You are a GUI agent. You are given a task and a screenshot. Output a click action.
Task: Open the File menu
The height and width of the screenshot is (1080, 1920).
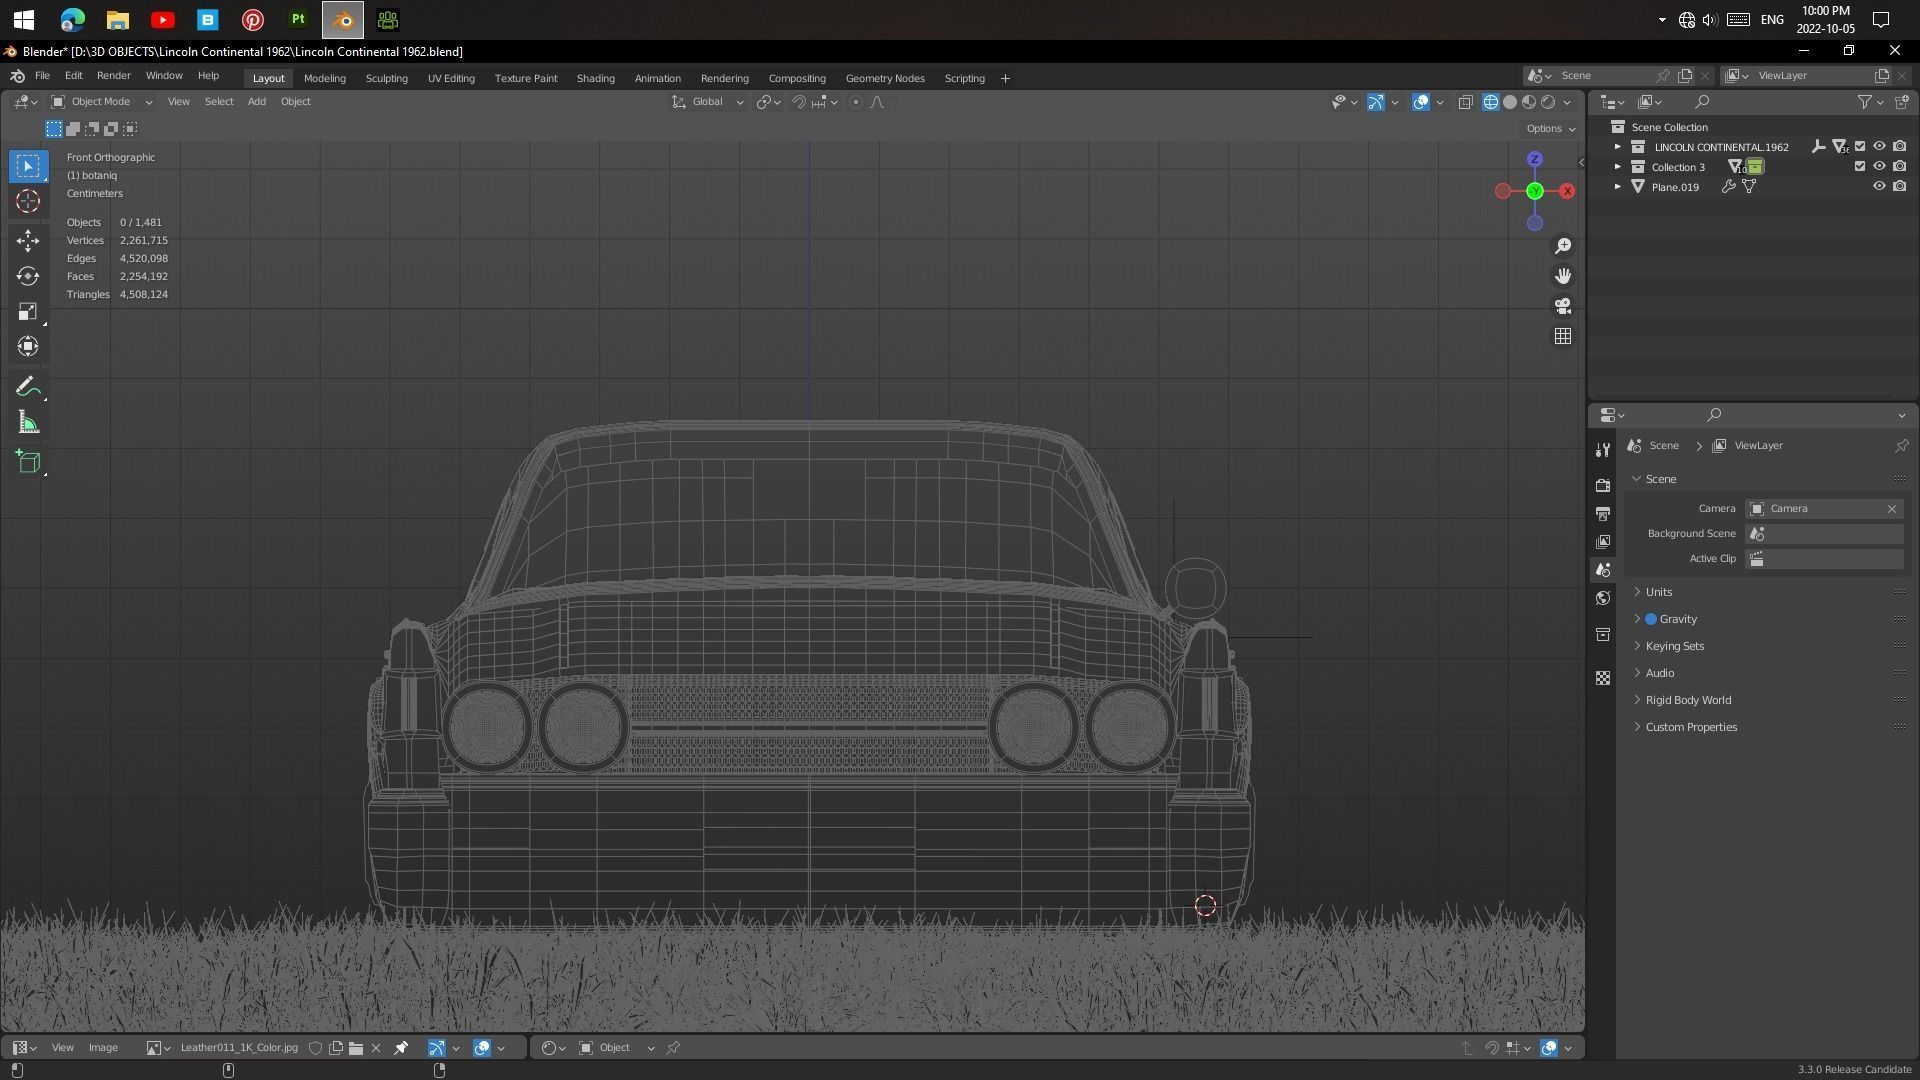pyautogui.click(x=42, y=76)
